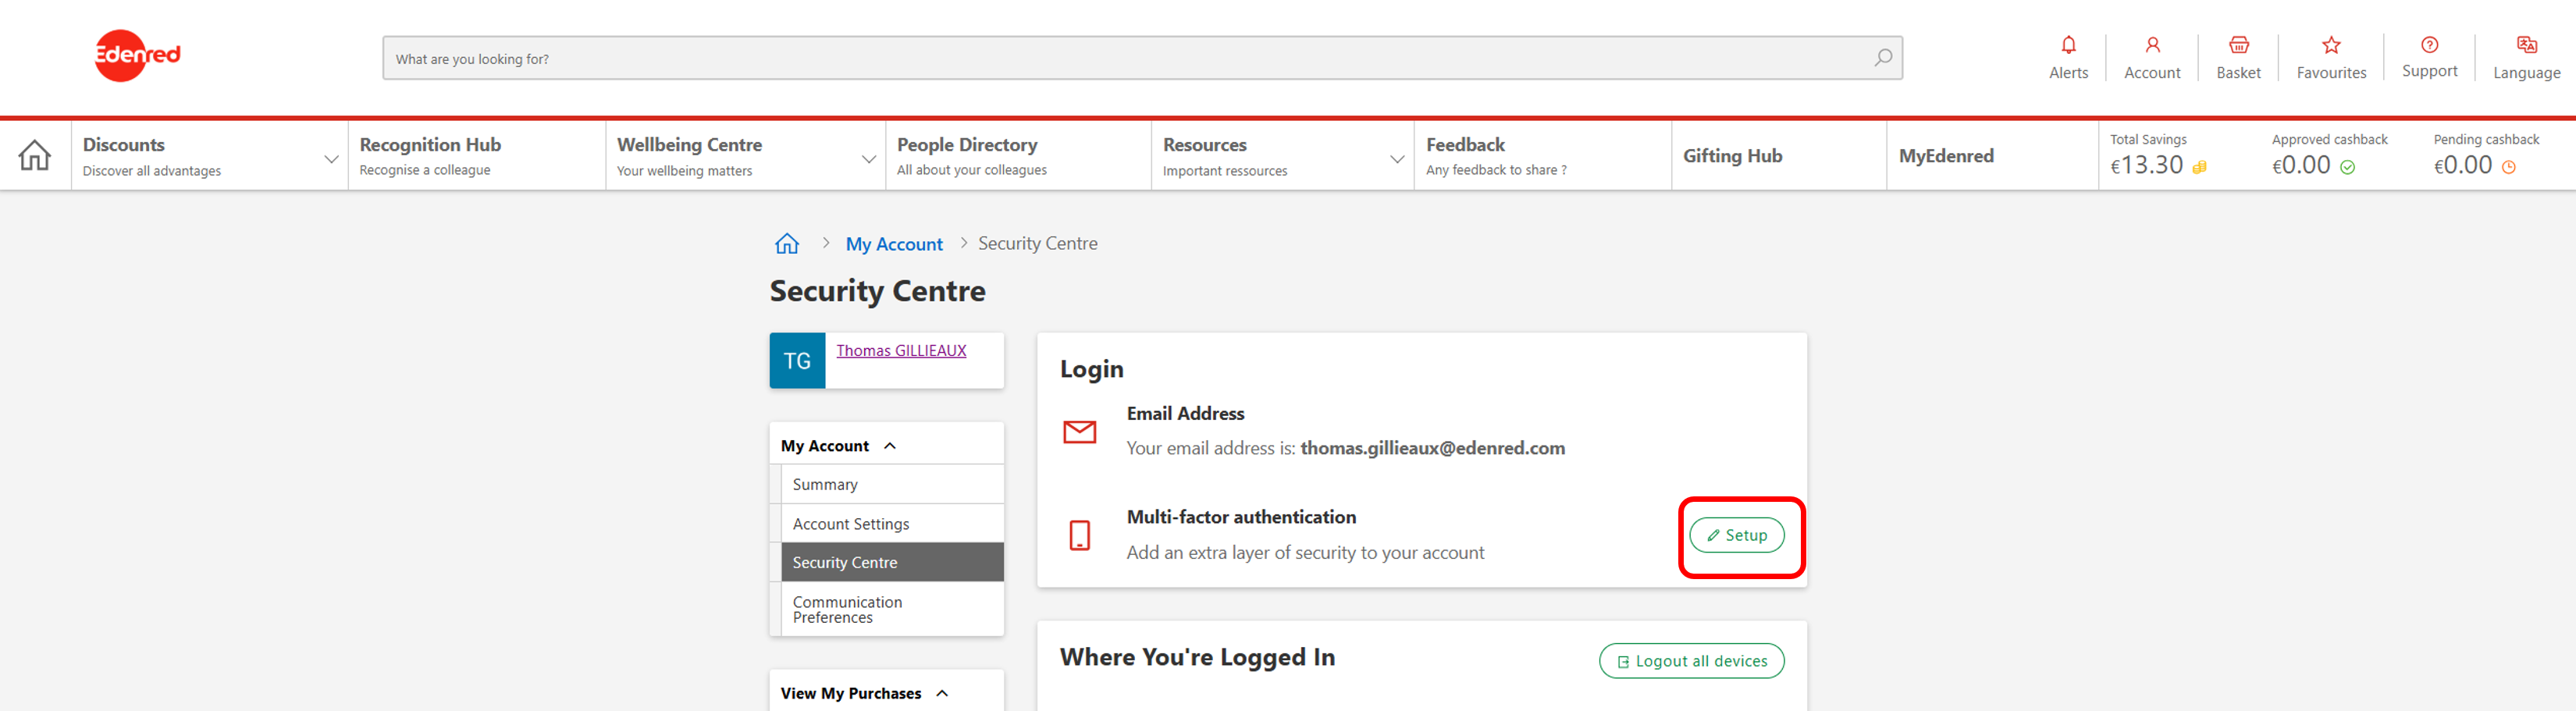Click the Total Savings coins icon

coord(2199,167)
